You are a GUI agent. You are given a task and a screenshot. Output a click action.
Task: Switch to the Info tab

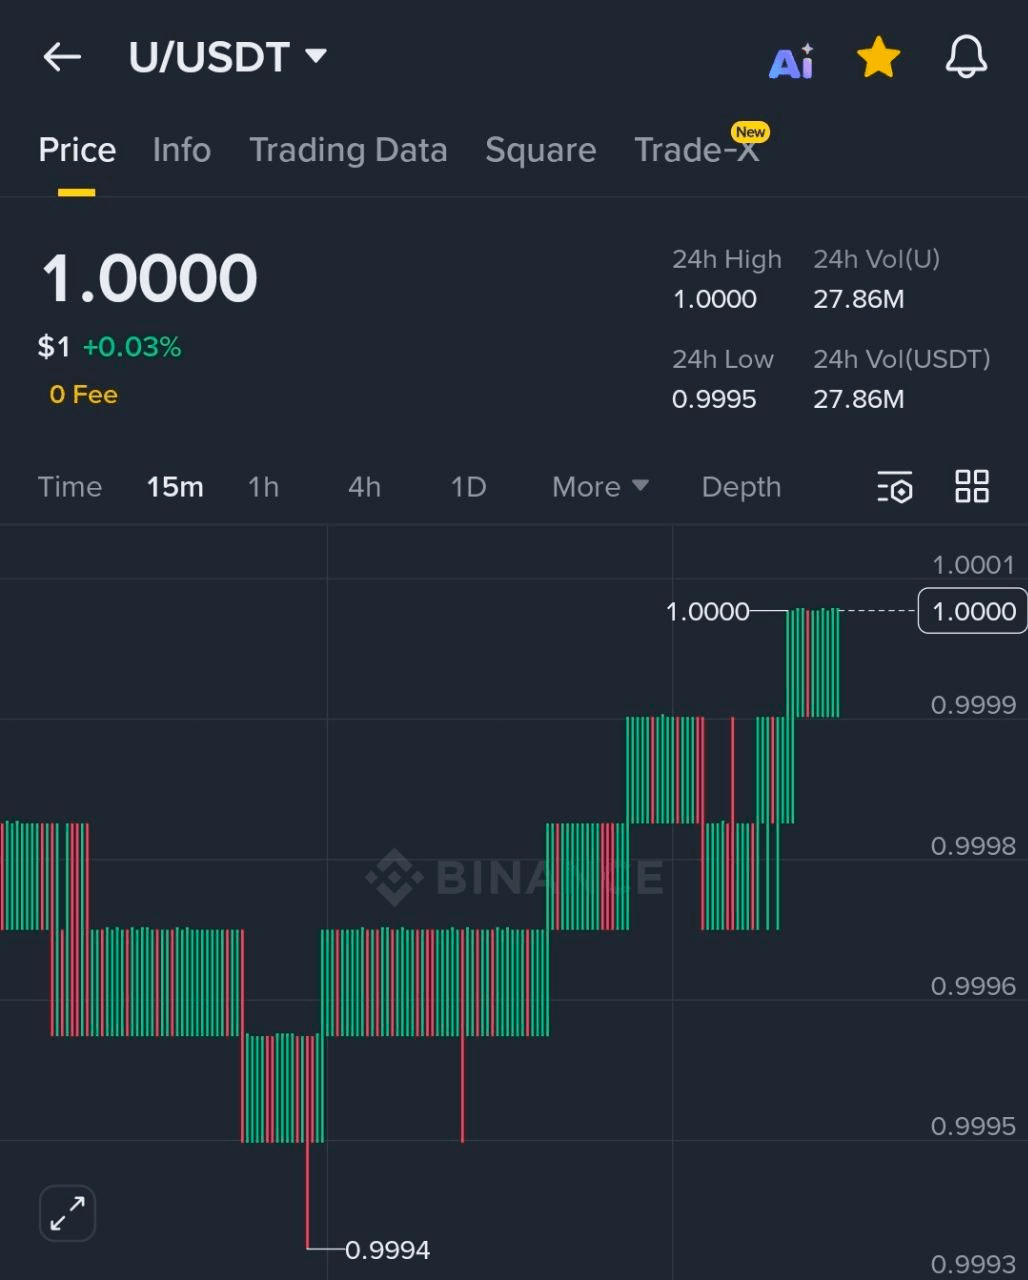pyautogui.click(x=182, y=150)
